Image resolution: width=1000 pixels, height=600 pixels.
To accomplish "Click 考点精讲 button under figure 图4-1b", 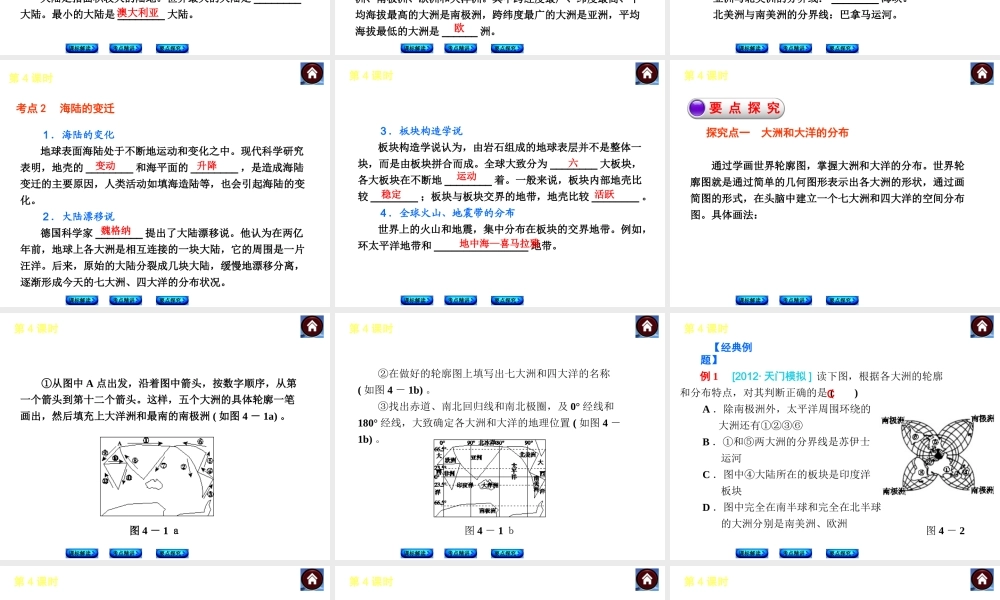I will (x=460, y=553).
